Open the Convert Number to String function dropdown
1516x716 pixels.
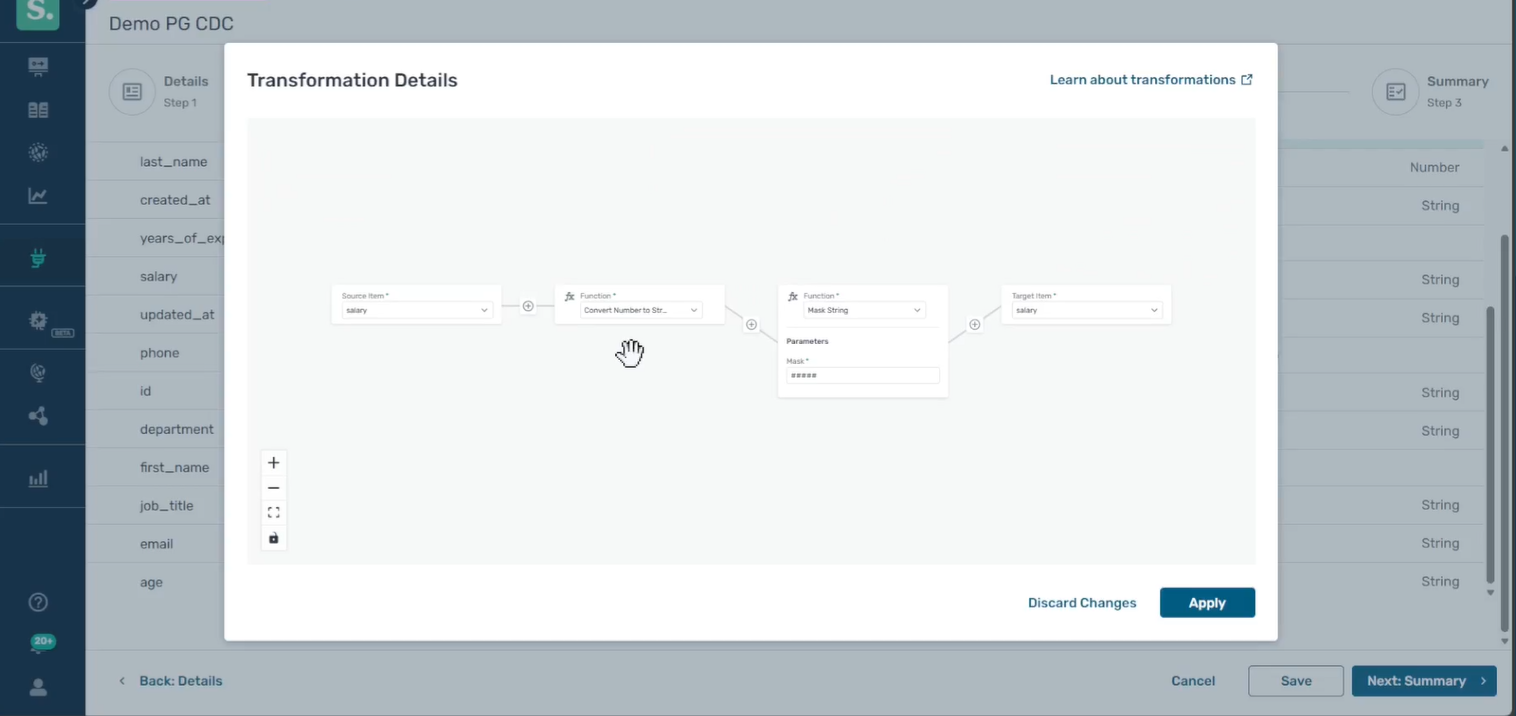[x=640, y=310]
